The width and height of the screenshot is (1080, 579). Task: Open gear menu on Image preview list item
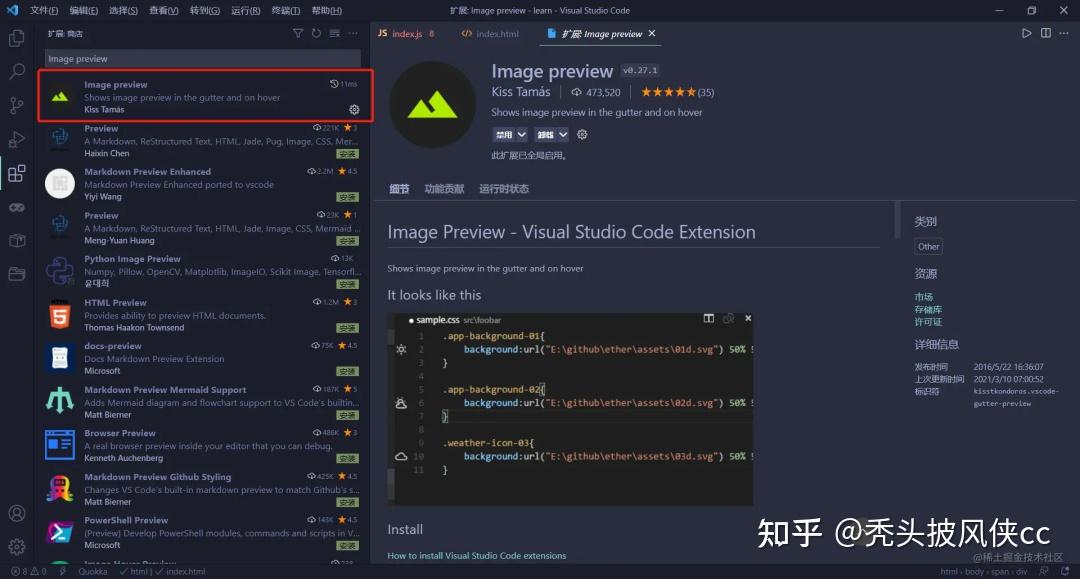coord(354,109)
